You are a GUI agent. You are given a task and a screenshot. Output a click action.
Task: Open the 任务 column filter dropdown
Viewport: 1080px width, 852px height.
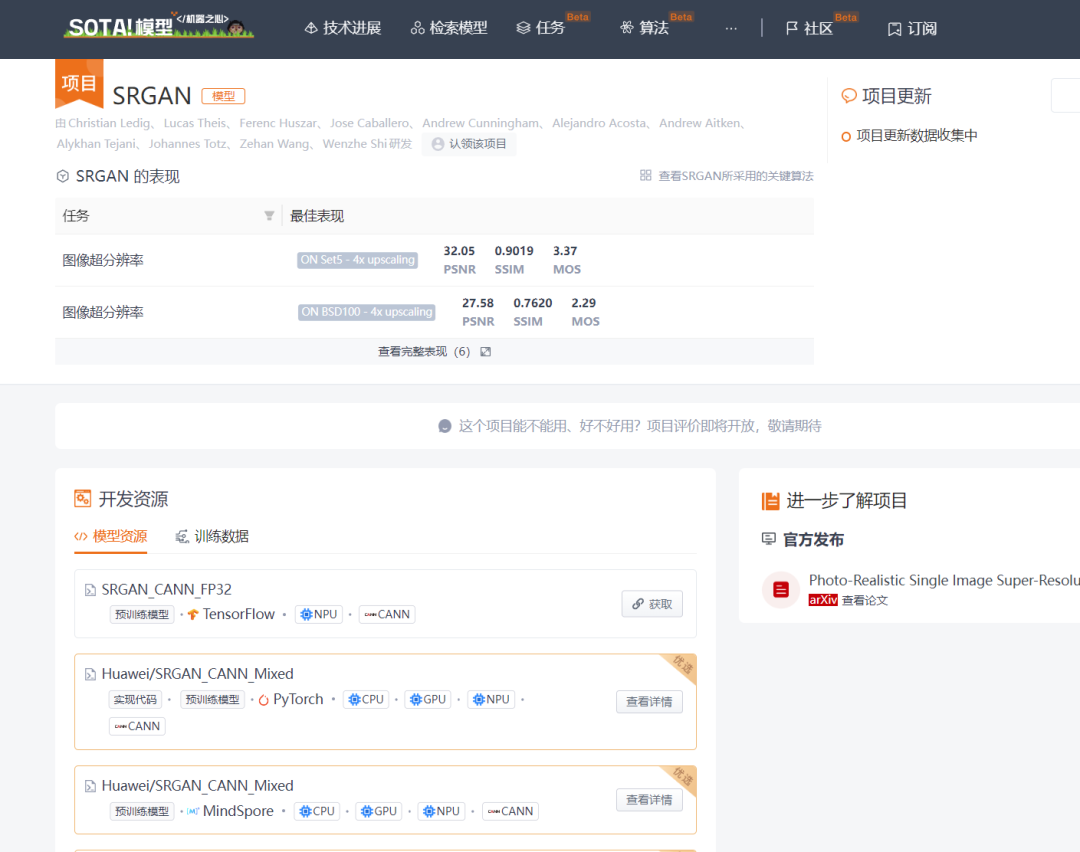[x=269, y=216]
